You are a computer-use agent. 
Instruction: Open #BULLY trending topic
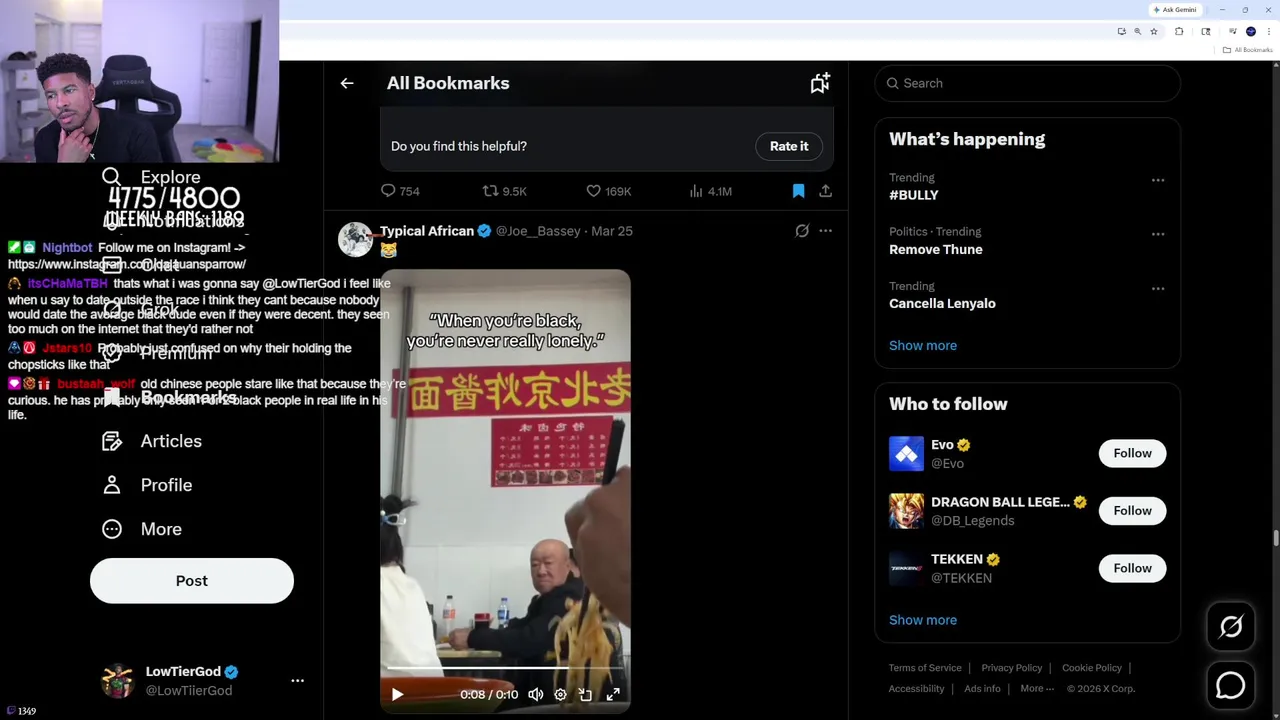coord(914,195)
